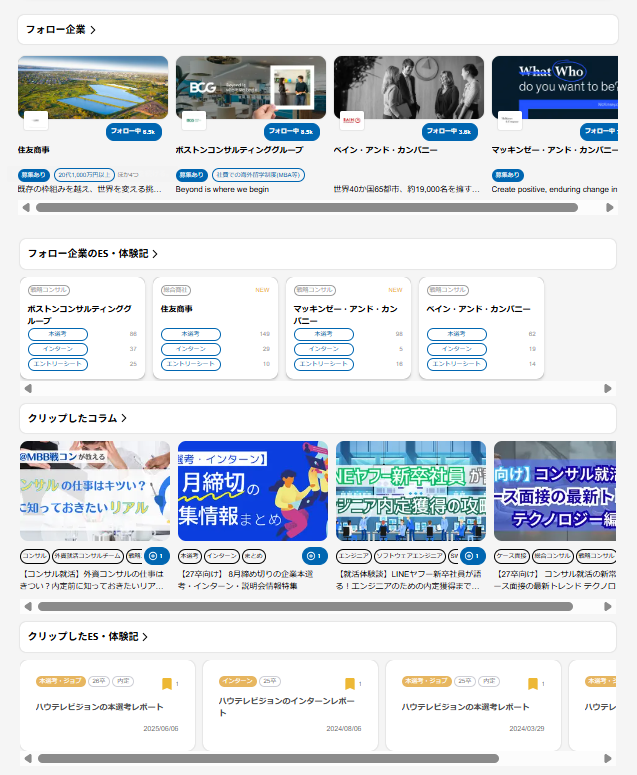
Task: Click the 住友商事 company logo icon
Action: [x=36, y=121]
